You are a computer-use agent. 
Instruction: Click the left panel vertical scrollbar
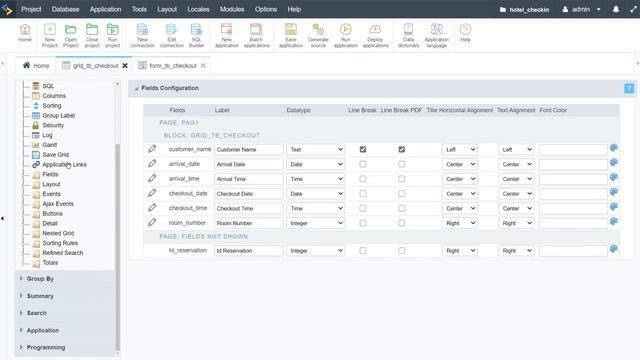point(118,247)
